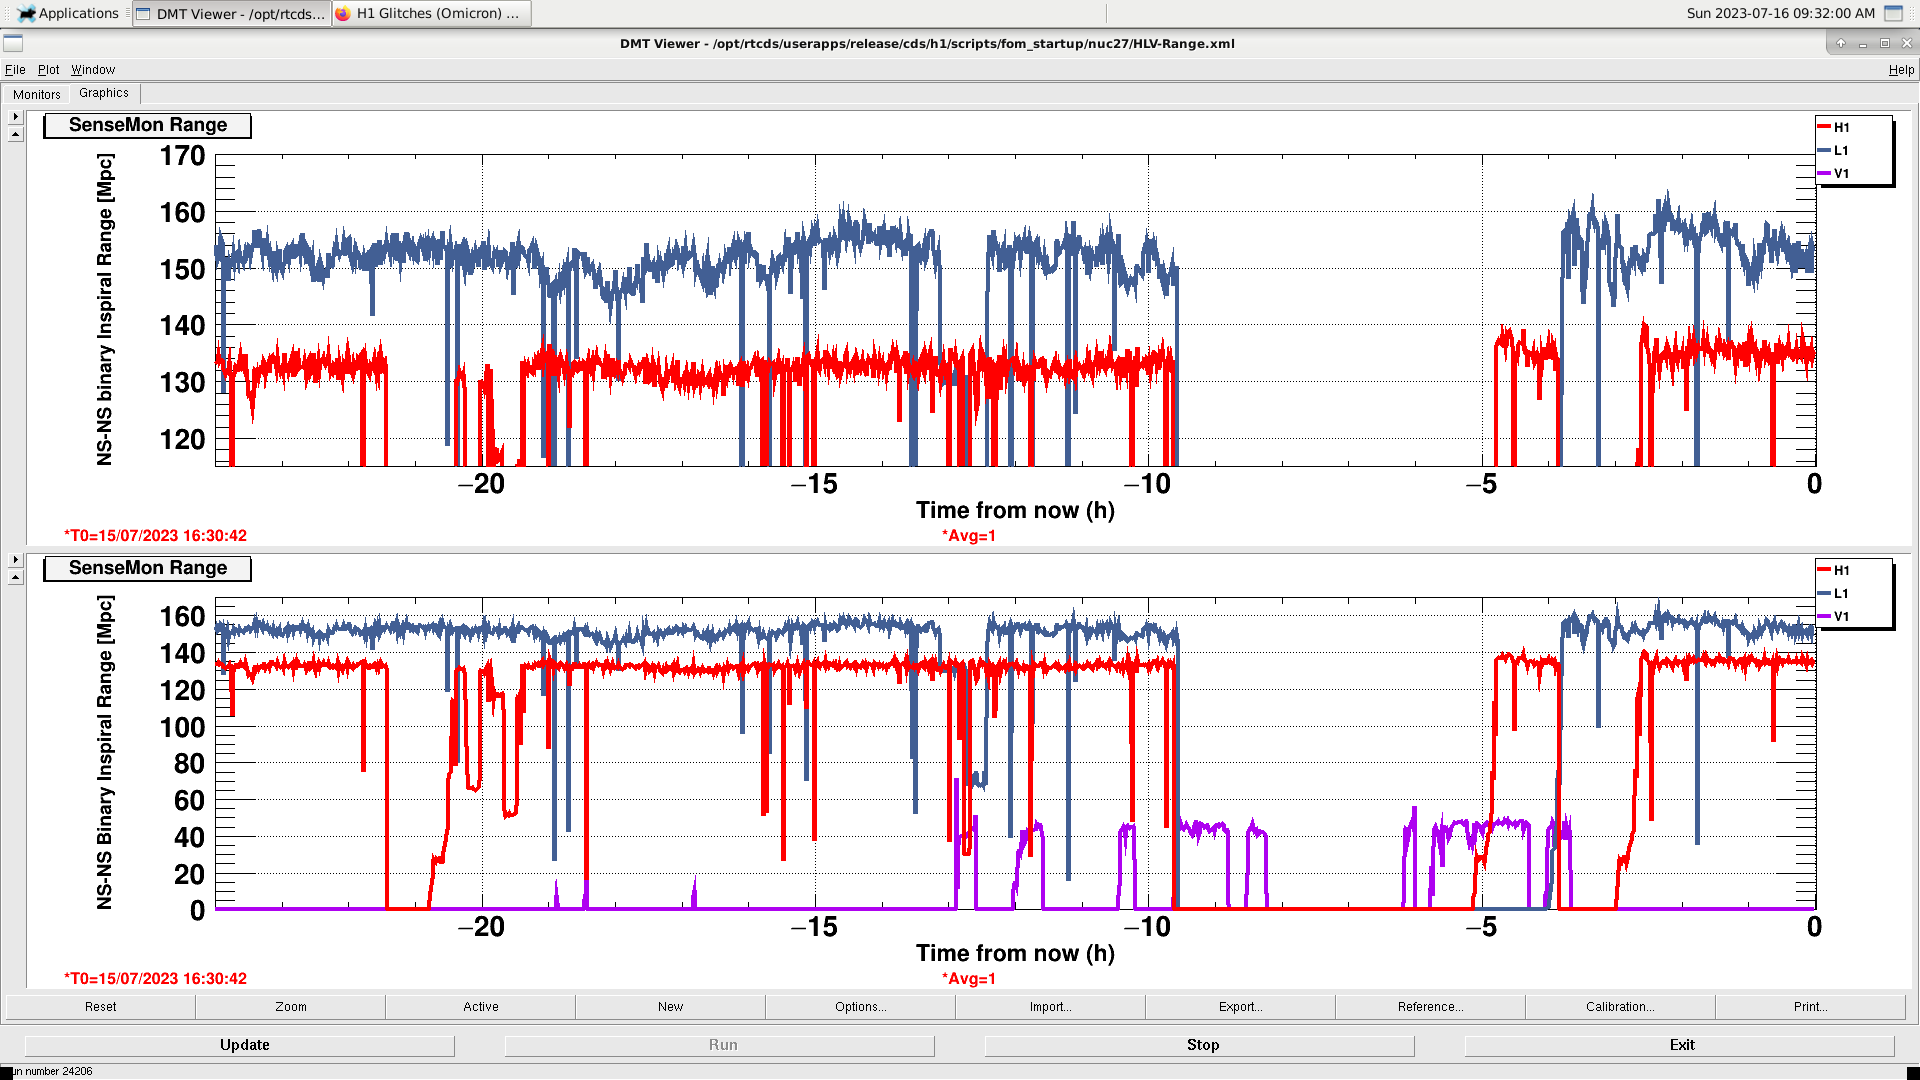This screenshot has height=1080, width=1920.
Task: Open the Help menu
Action: (x=1900, y=70)
